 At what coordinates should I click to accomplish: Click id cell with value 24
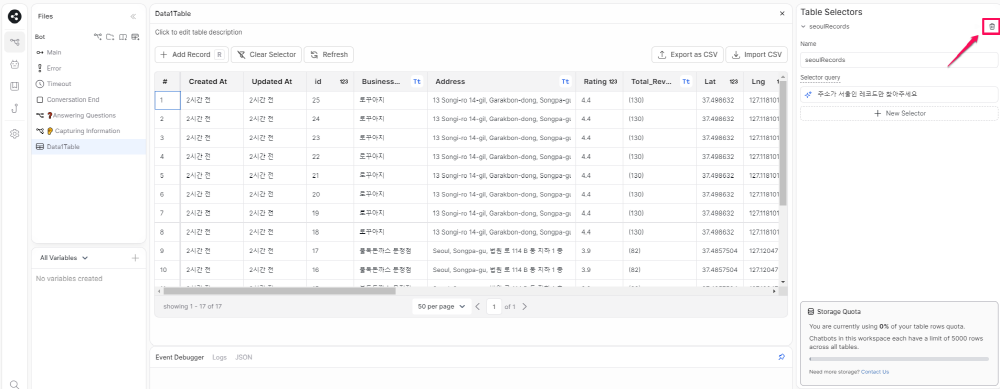[x=330, y=119]
